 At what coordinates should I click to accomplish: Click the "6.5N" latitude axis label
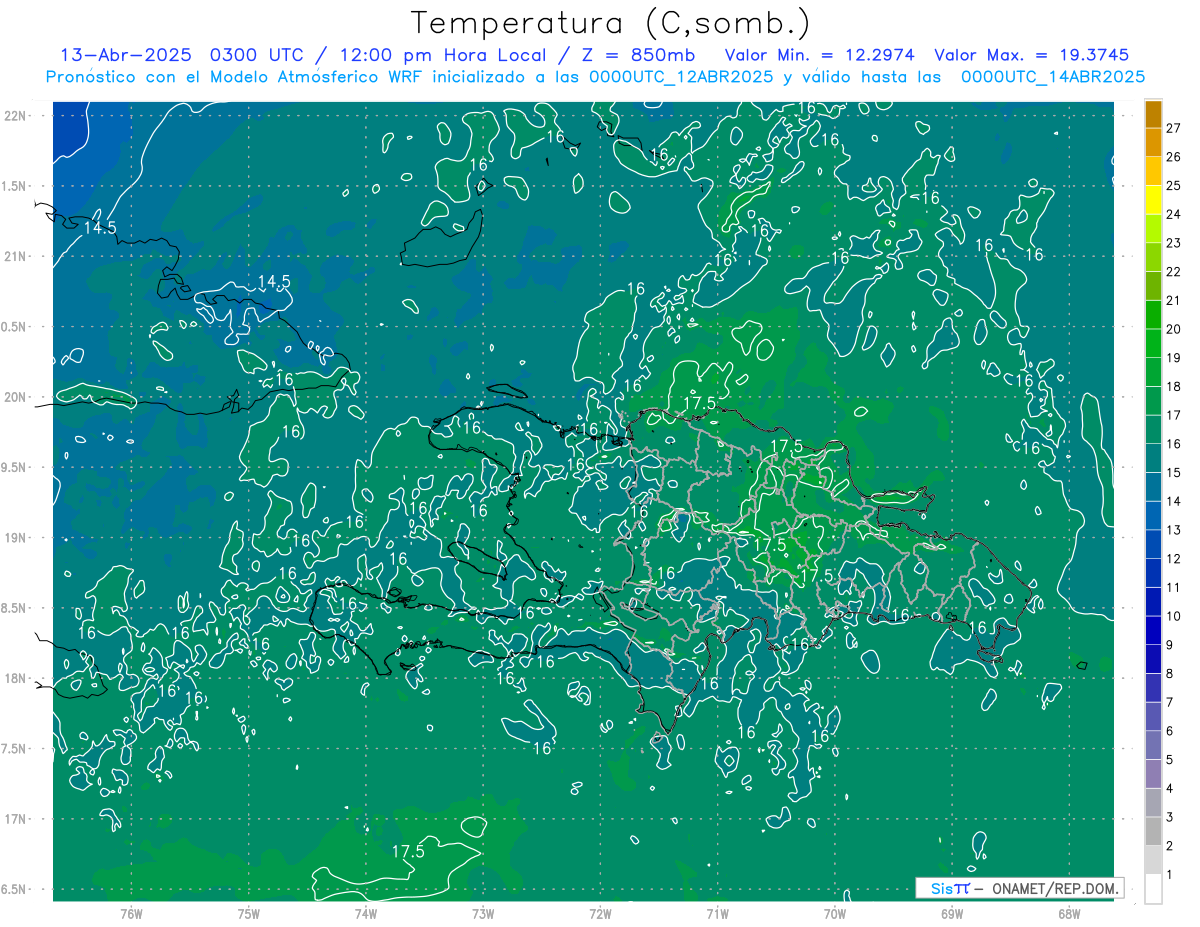[x=15, y=889]
